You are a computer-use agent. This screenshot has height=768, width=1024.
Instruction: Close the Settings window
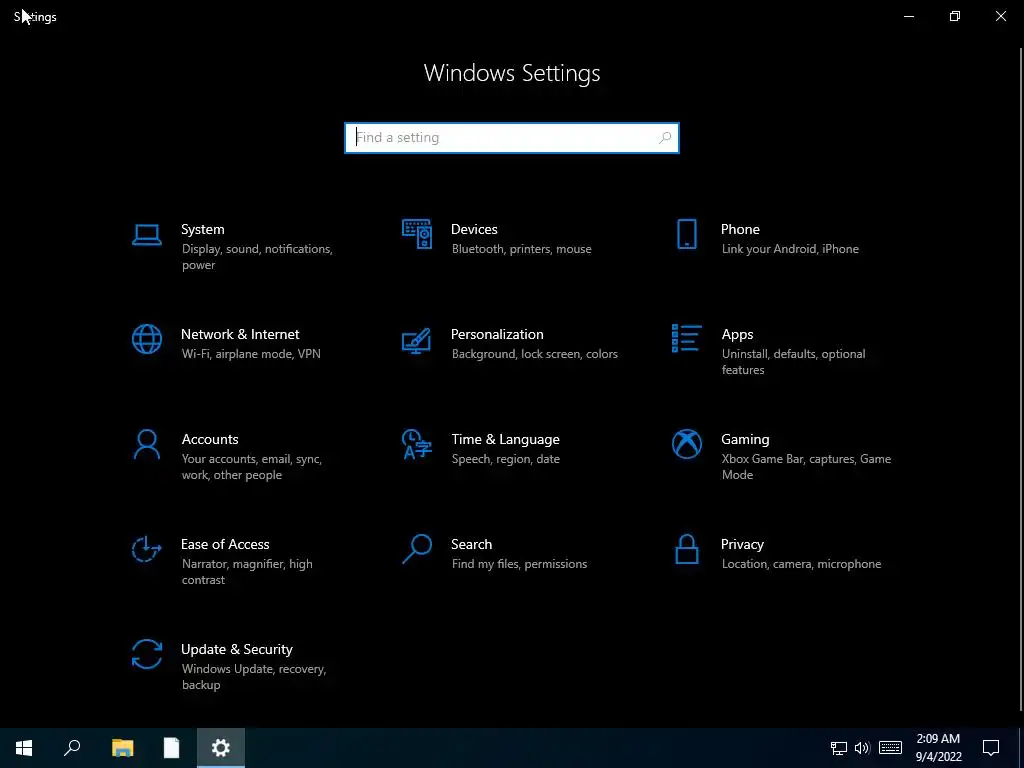[x=1000, y=16]
